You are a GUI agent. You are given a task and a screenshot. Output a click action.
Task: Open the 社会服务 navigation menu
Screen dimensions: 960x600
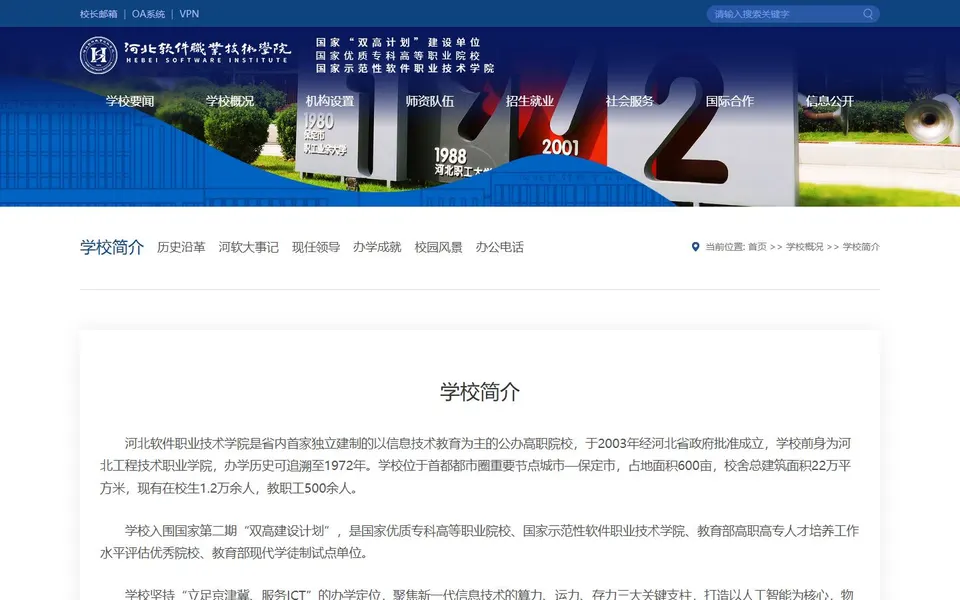pyautogui.click(x=629, y=101)
